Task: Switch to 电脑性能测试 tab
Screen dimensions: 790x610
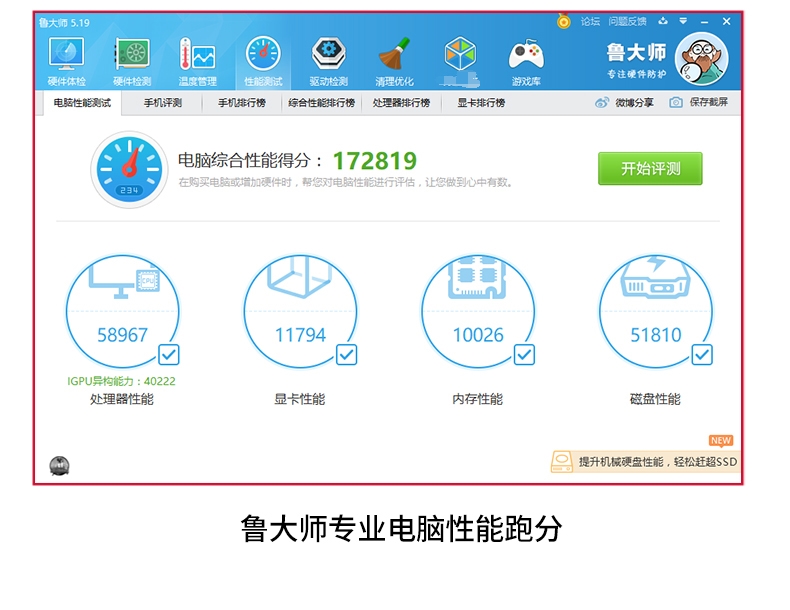Action: click(x=83, y=103)
